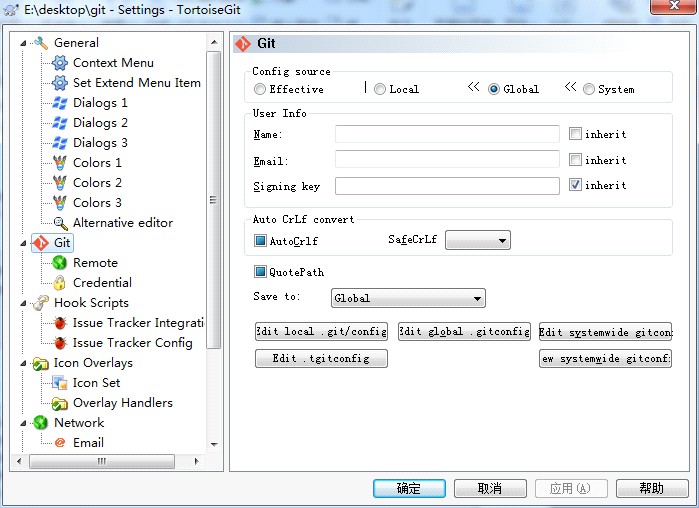Open the Overlay Handlers settings page

click(123, 403)
